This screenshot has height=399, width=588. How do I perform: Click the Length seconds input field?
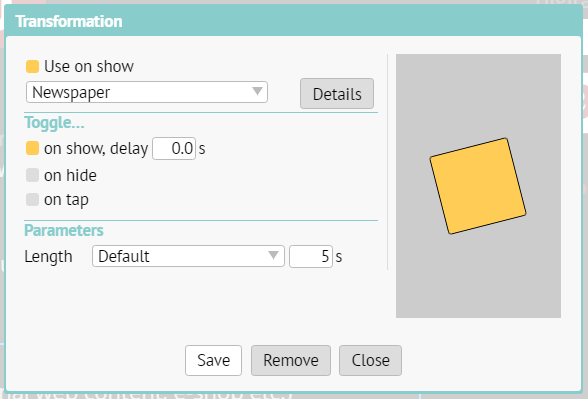coord(311,256)
